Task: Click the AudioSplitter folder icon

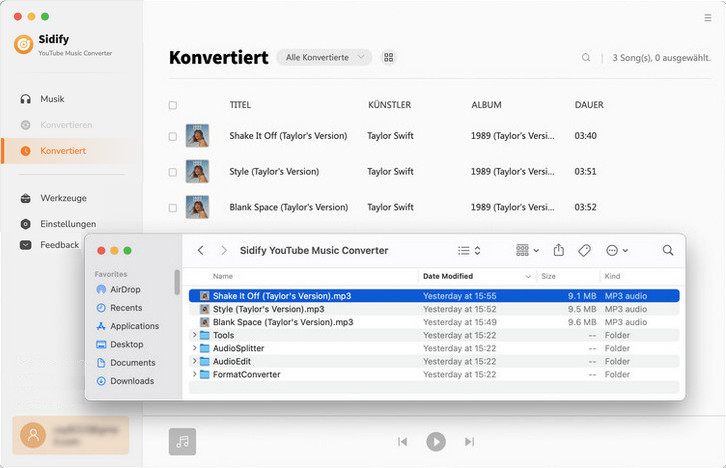Action: tap(205, 348)
